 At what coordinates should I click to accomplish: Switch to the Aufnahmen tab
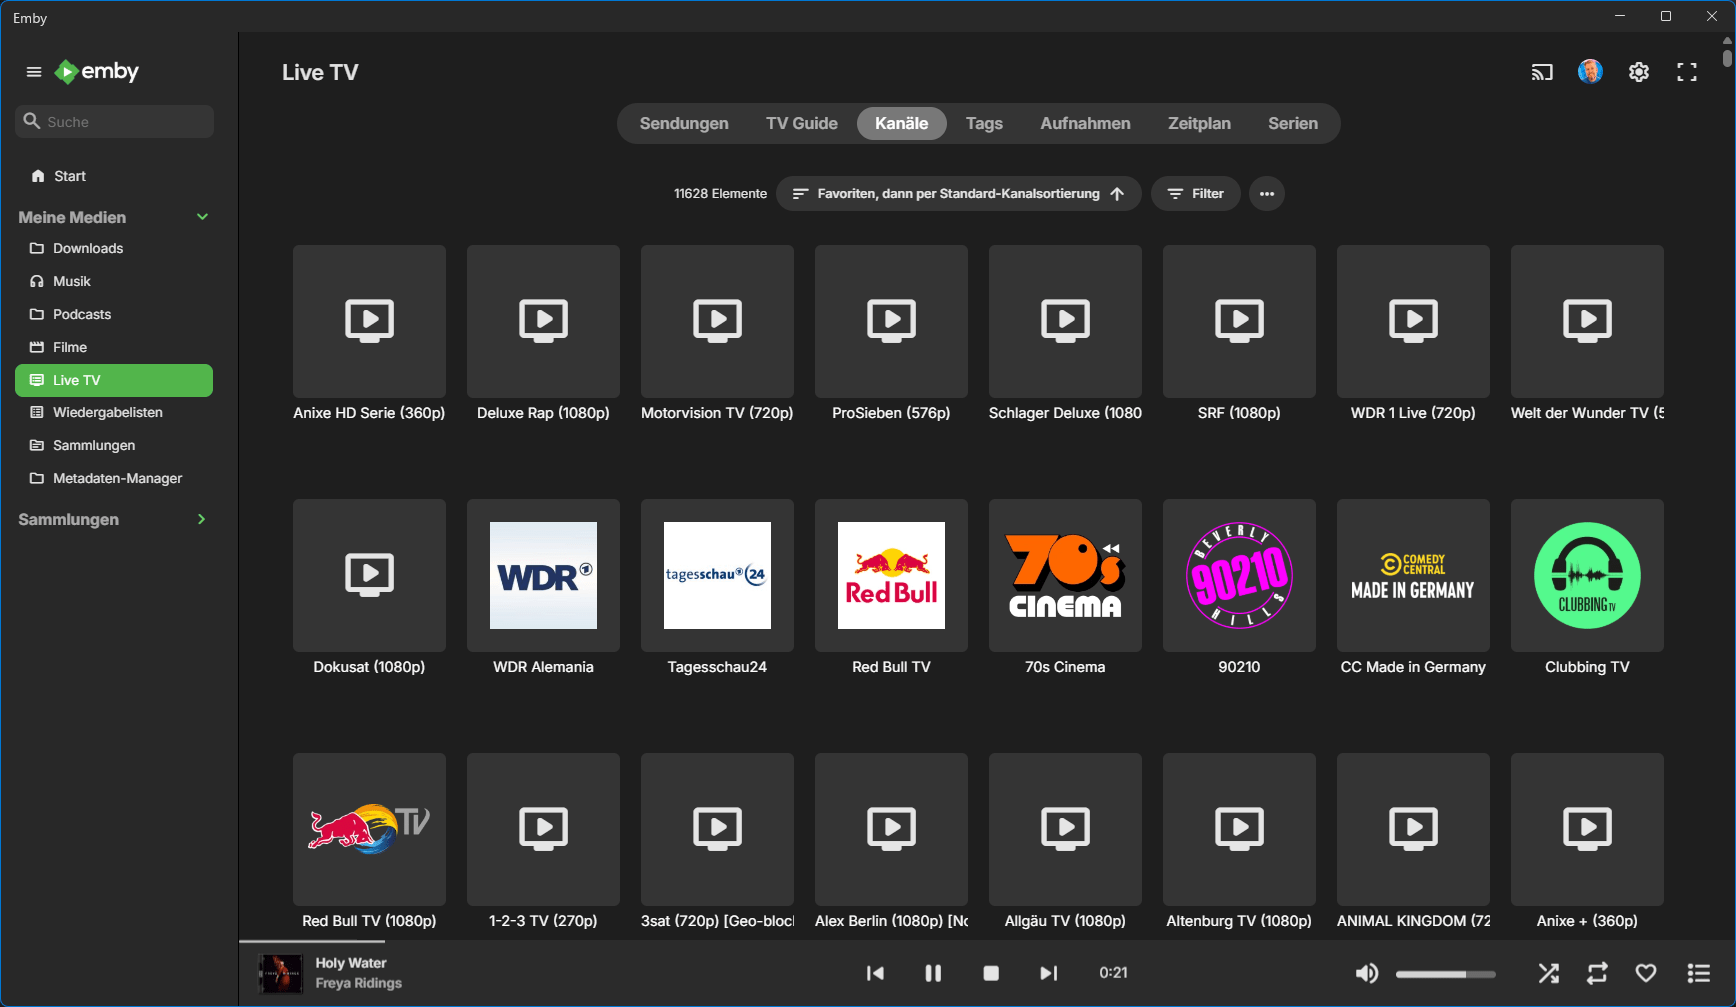pos(1085,124)
